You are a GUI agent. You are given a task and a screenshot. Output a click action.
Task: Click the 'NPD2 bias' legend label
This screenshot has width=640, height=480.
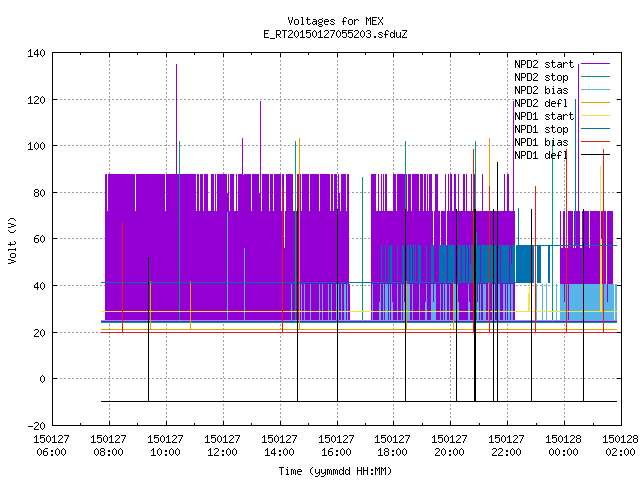point(541,90)
